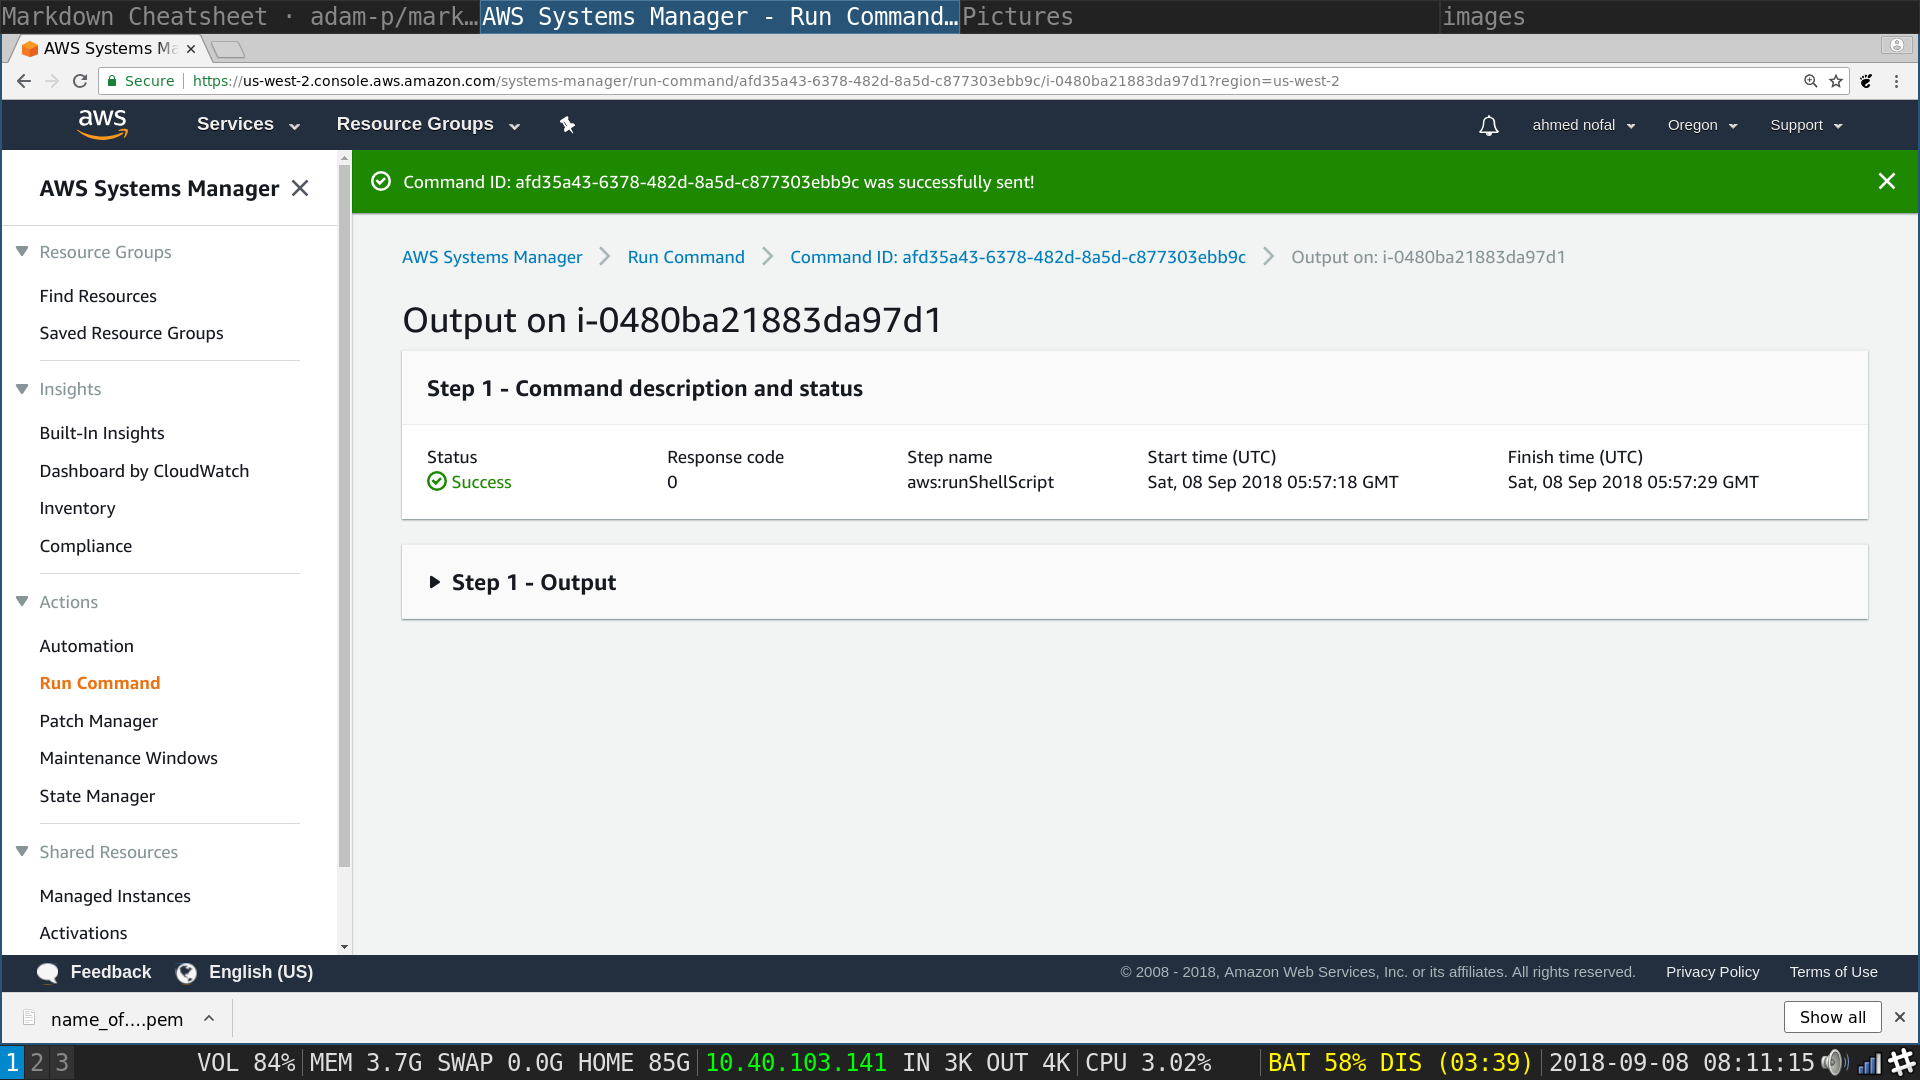Image resolution: width=1920 pixels, height=1080 pixels.
Task: Click the pin shortcut icon in navbar
Action: 567,125
